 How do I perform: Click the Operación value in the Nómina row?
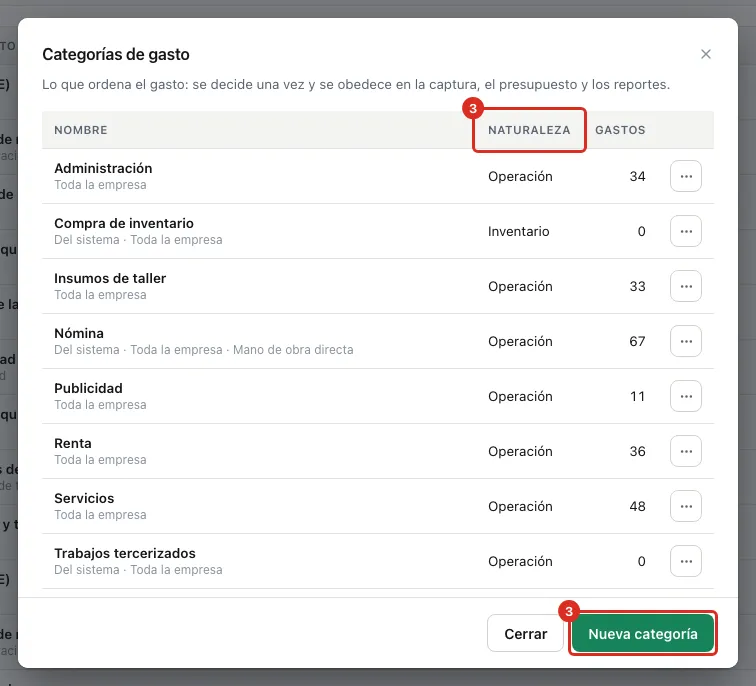pos(520,341)
